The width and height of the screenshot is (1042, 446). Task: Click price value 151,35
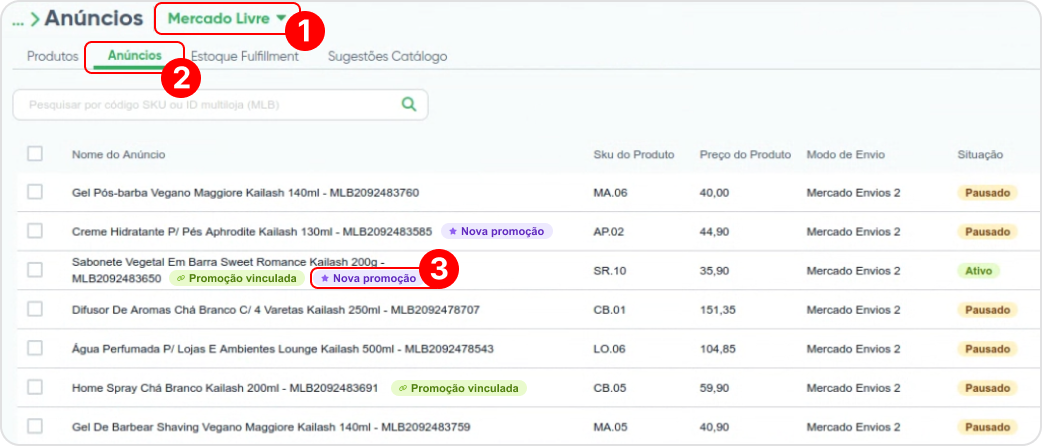717,310
